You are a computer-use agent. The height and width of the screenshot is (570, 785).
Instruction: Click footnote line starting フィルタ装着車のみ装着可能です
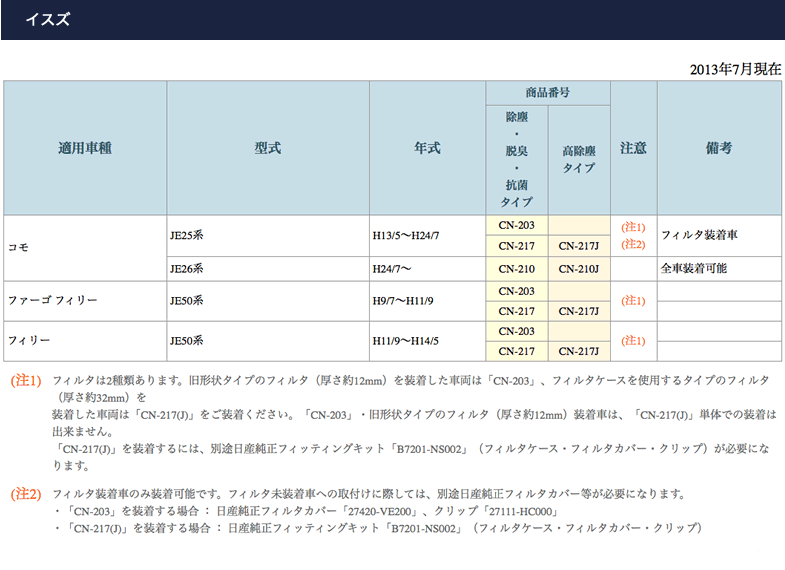click(369, 494)
